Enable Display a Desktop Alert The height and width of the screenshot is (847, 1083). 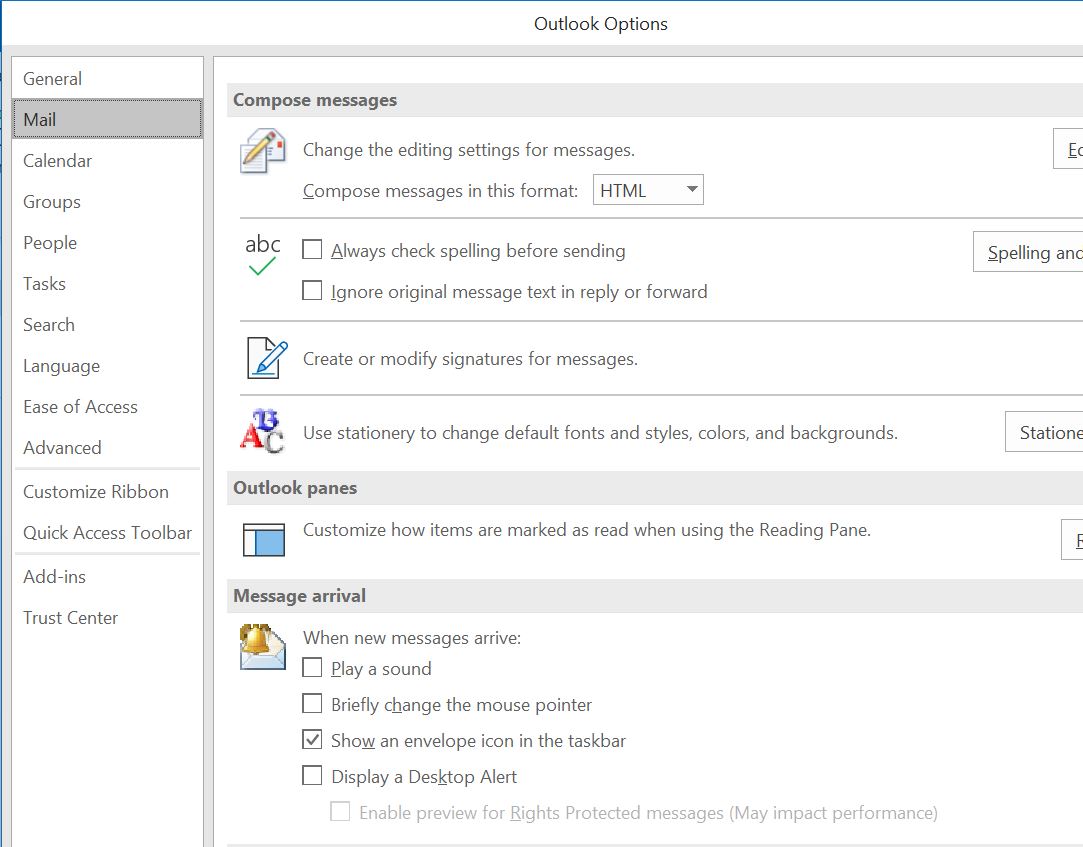[x=312, y=775]
